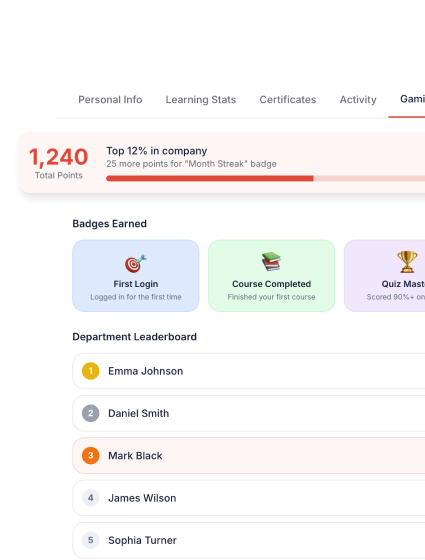Click the gold rank 1 badge

click(90, 371)
